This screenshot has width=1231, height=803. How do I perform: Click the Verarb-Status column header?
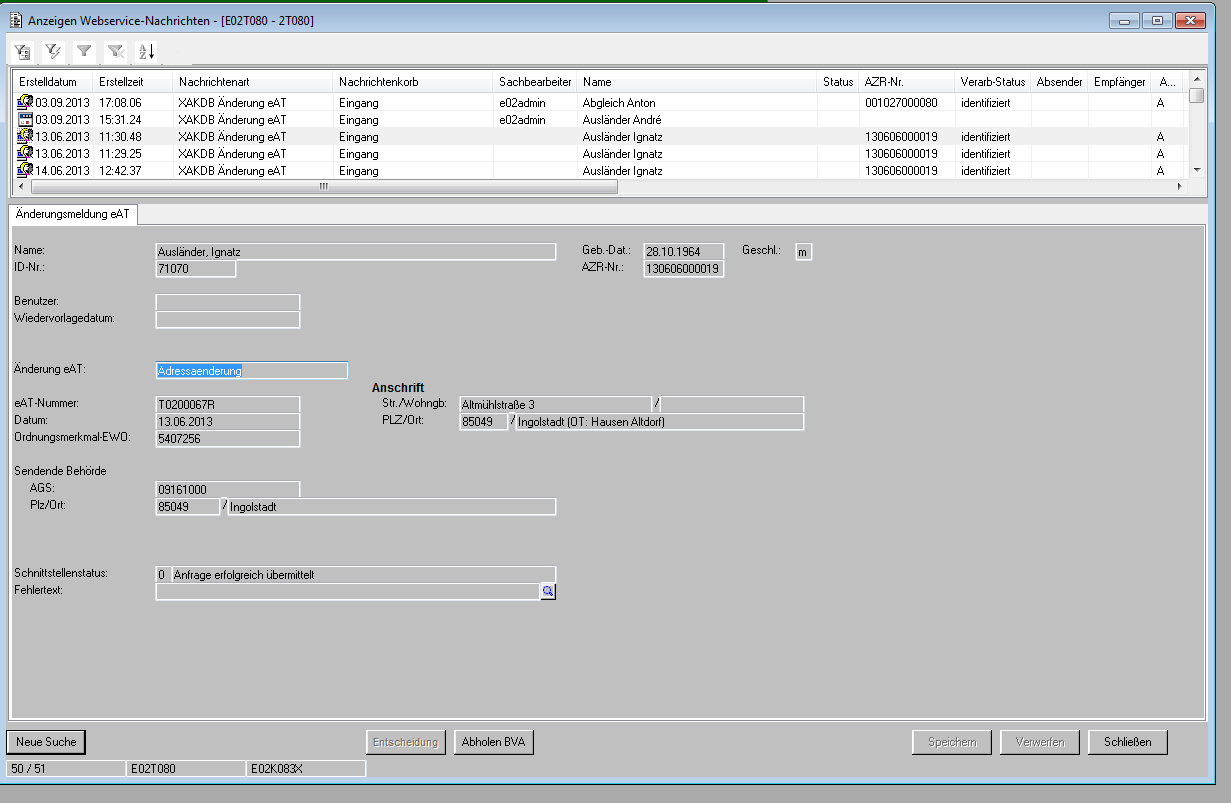coord(992,82)
